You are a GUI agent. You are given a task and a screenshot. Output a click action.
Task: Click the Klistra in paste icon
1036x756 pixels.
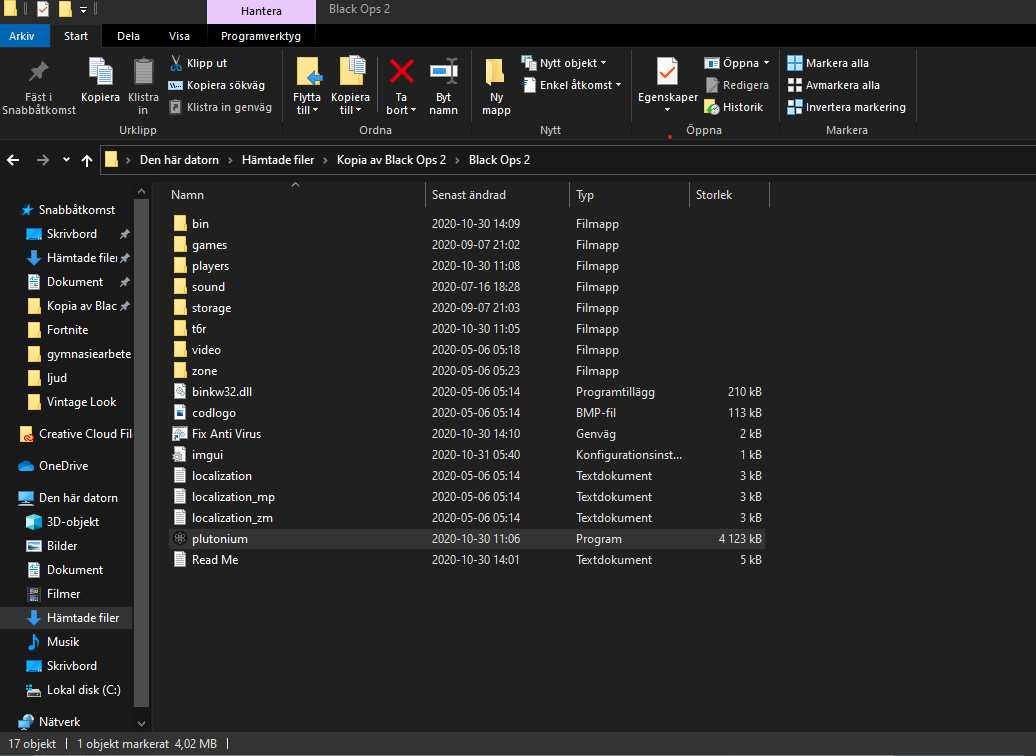(x=143, y=86)
